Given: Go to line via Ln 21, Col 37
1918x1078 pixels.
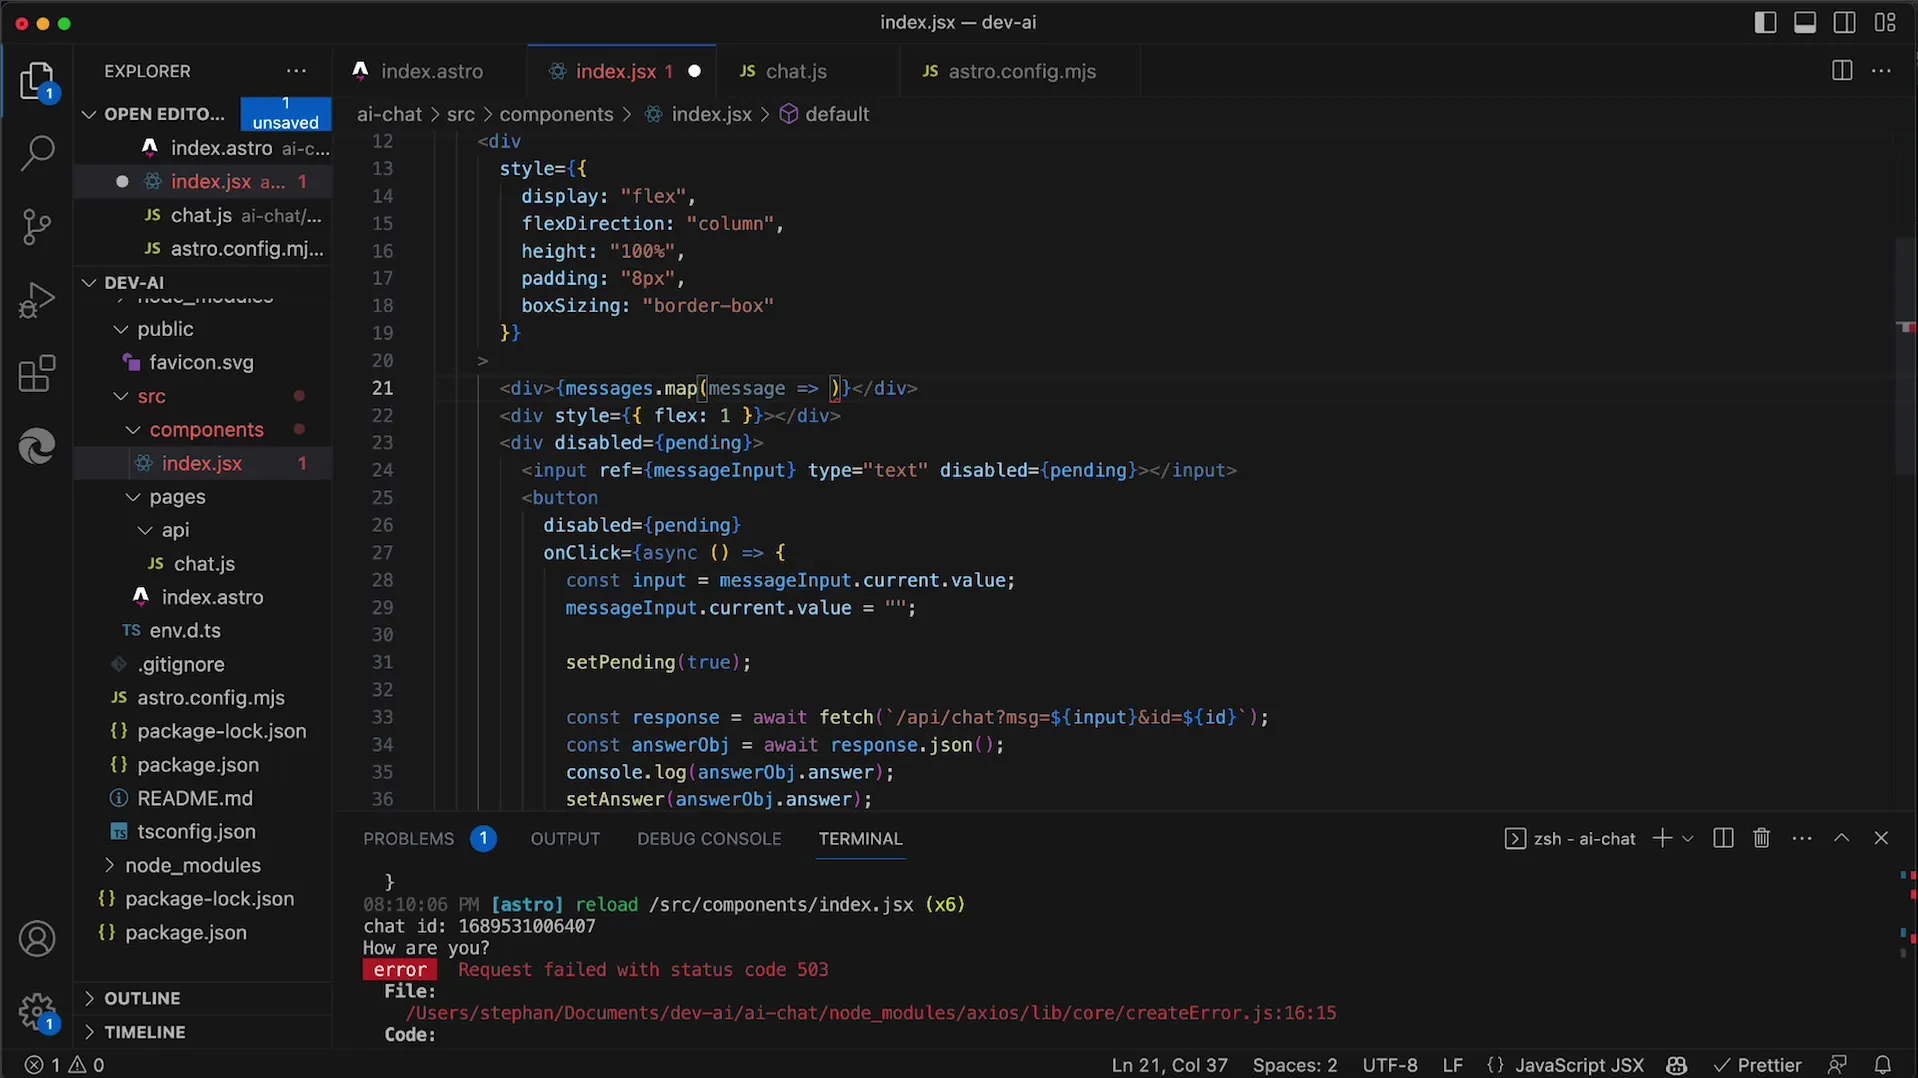Looking at the screenshot, I should pyautogui.click(x=1169, y=1065).
